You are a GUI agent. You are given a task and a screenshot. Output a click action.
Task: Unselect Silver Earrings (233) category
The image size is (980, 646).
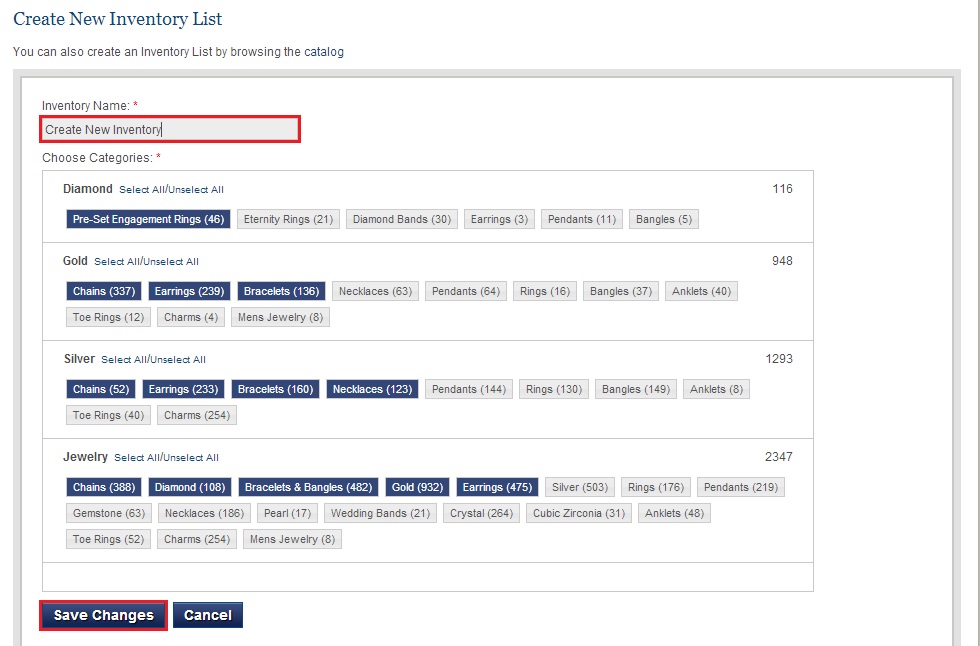point(183,389)
